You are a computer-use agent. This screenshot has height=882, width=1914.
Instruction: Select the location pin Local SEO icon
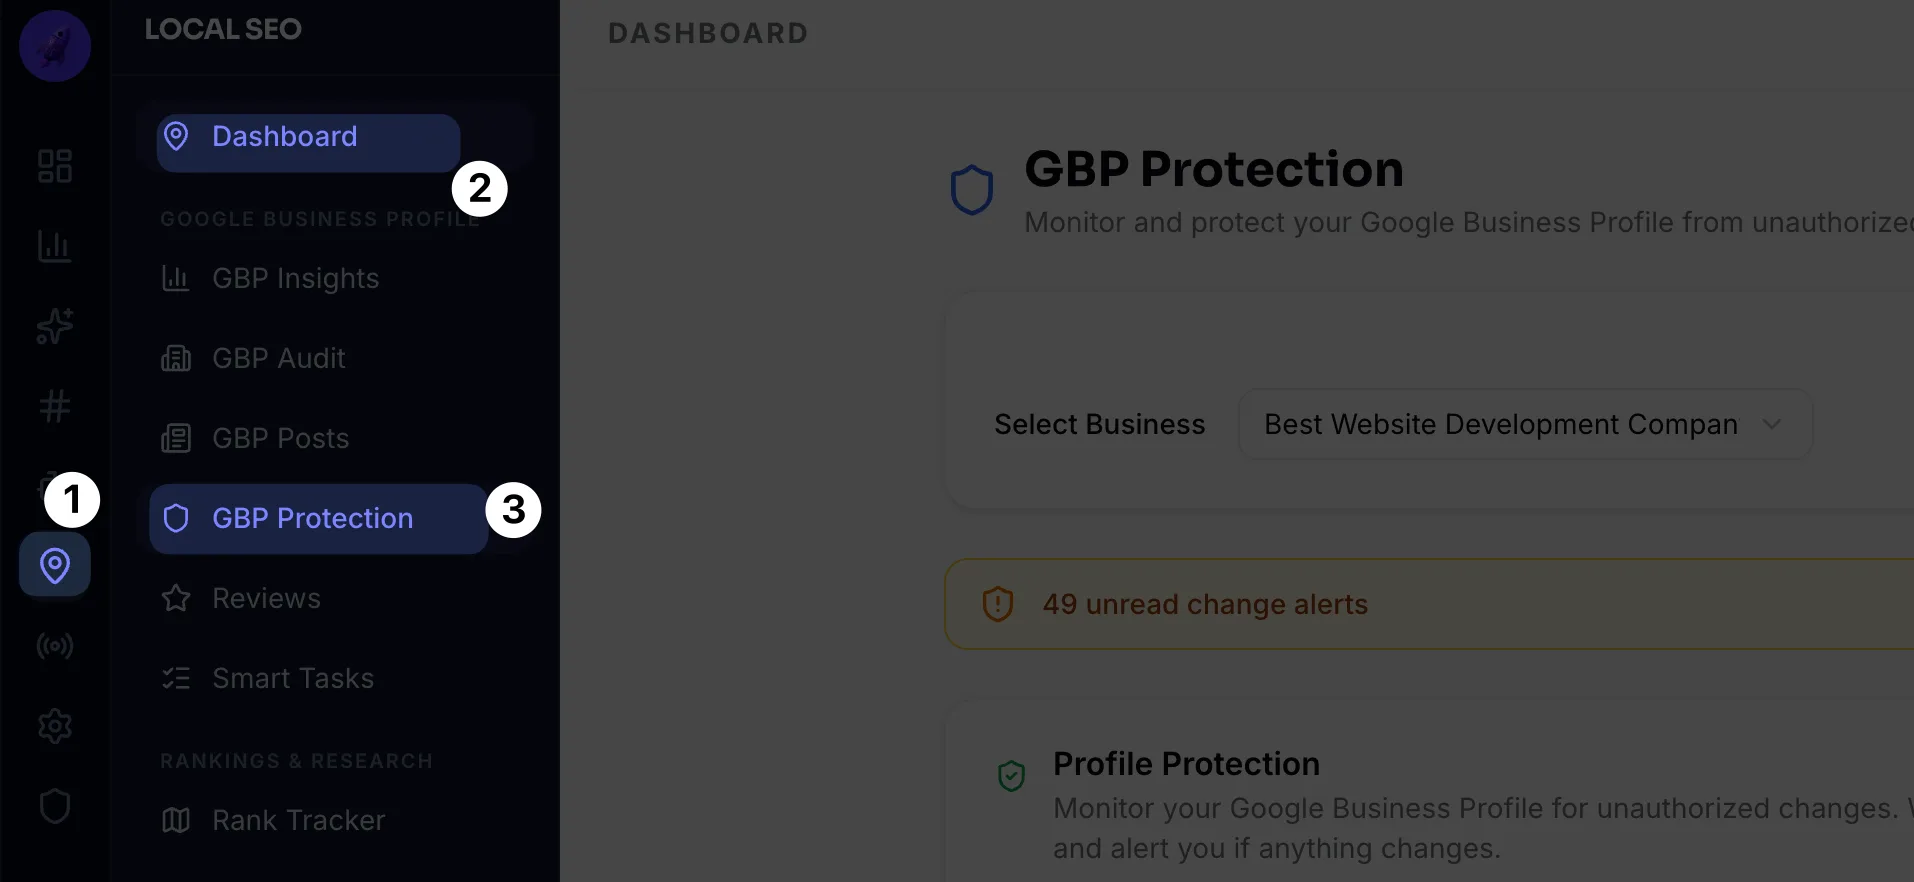pos(55,565)
